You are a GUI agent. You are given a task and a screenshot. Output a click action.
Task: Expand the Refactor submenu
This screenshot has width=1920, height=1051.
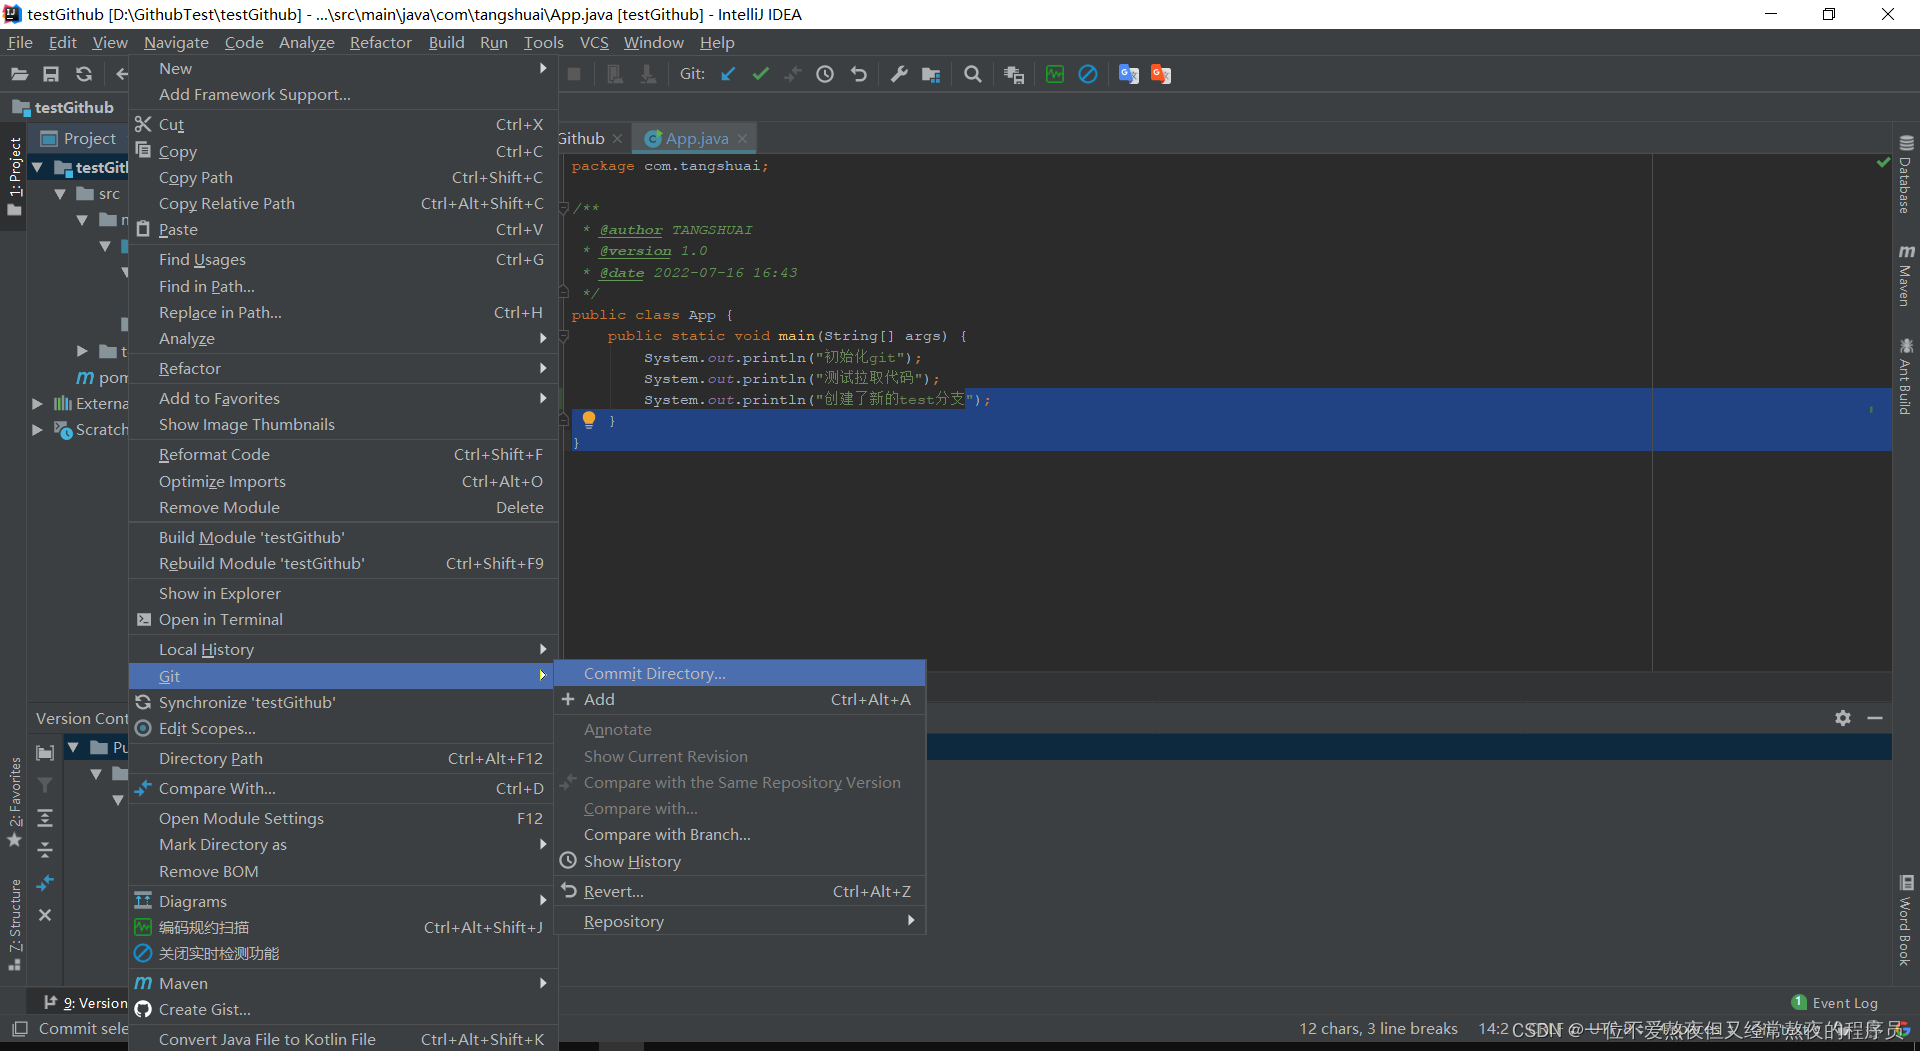click(x=344, y=368)
